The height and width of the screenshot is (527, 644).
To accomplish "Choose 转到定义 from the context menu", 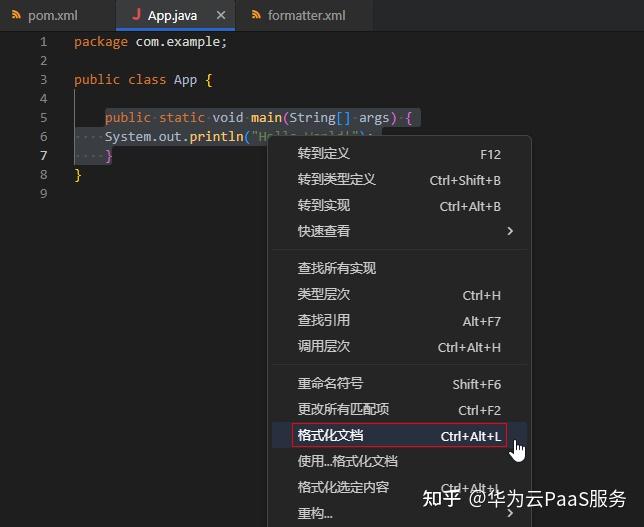I will click(399, 154).
